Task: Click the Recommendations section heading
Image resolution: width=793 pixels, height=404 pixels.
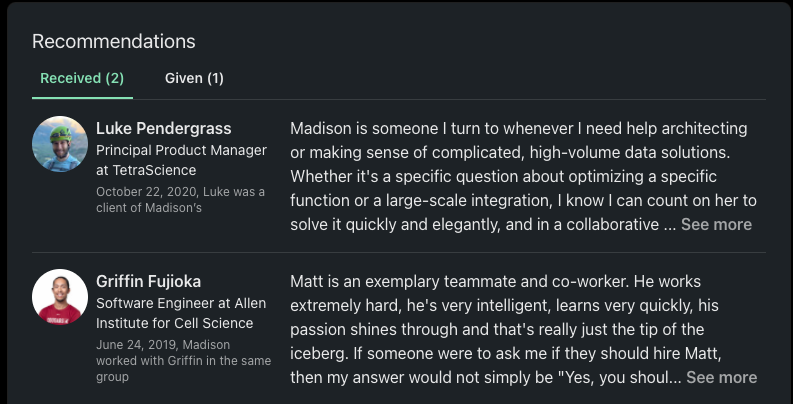Action: [x=114, y=41]
